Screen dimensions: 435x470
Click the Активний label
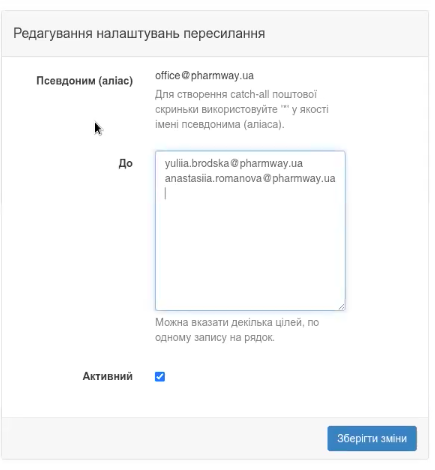coord(107,376)
